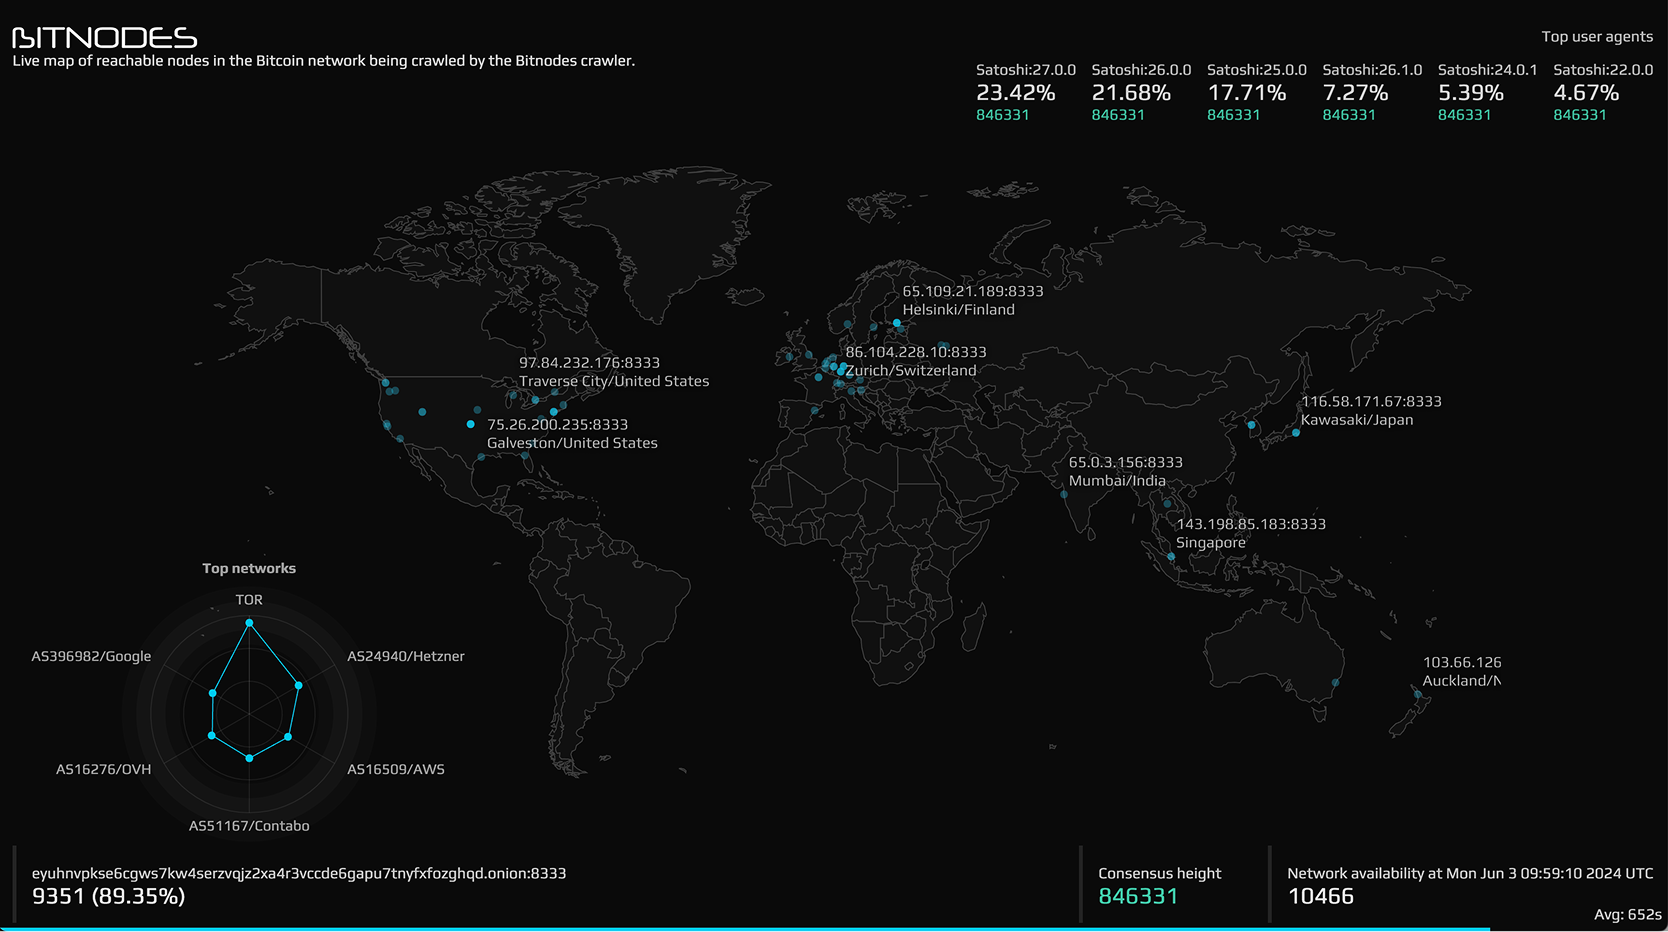Click the Hetzner vertex on radar chart

(299, 685)
